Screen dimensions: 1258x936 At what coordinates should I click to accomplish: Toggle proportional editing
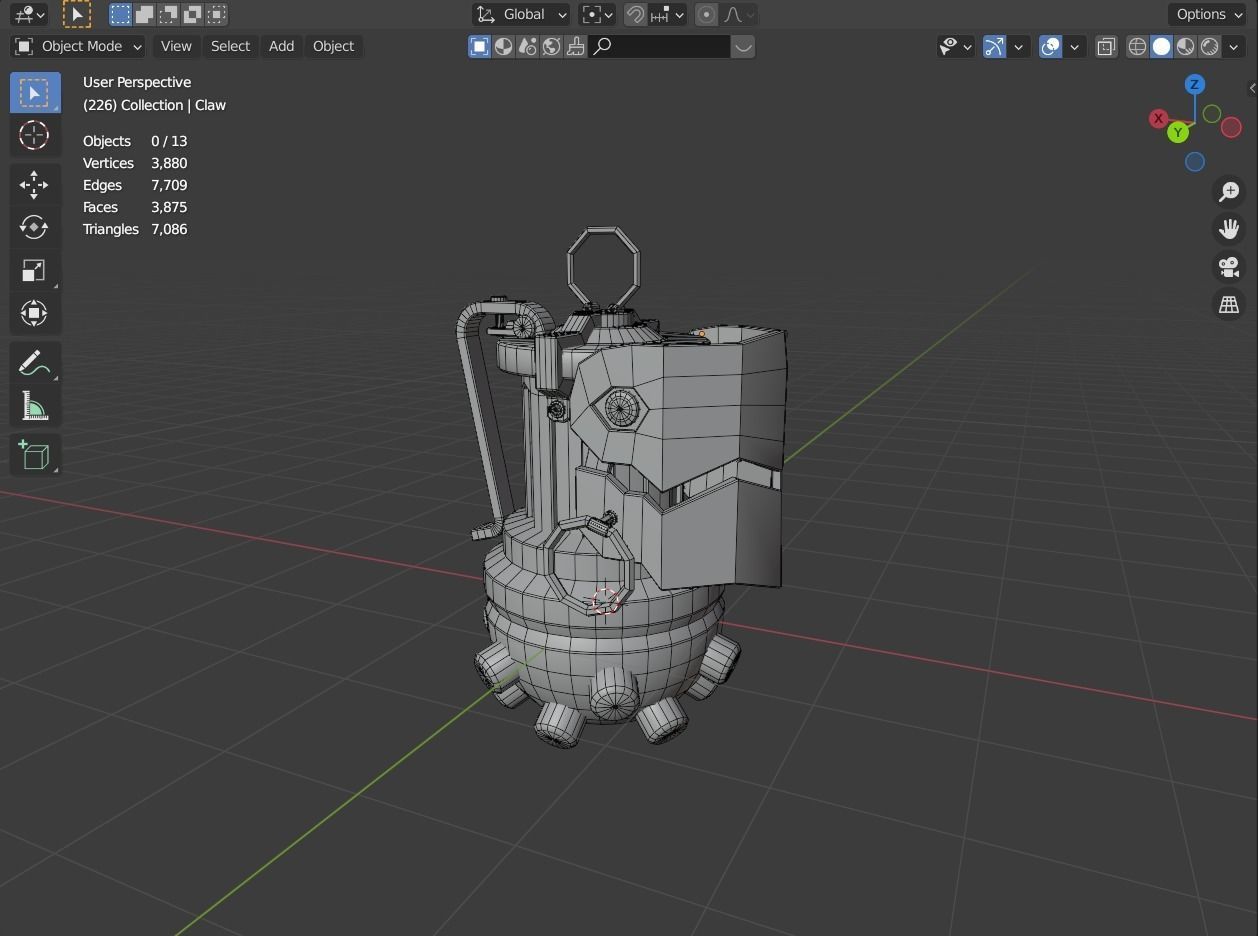point(707,14)
